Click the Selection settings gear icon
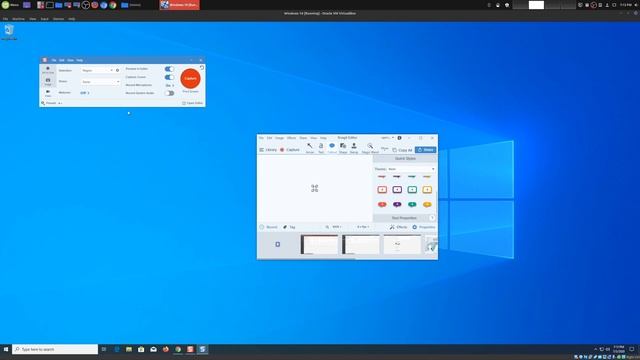The height and width of the screenshot is (360, 640). point(118,71)
